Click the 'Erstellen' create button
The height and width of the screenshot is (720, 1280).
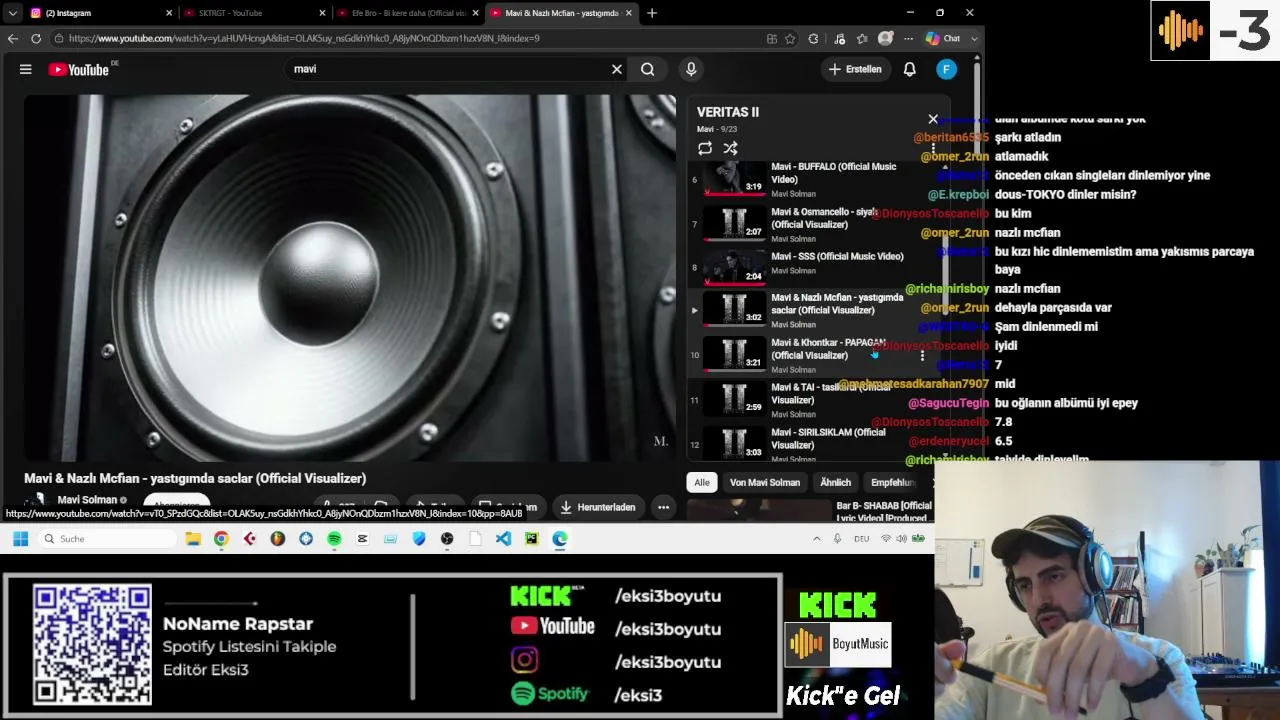click(x=856, y=69)
